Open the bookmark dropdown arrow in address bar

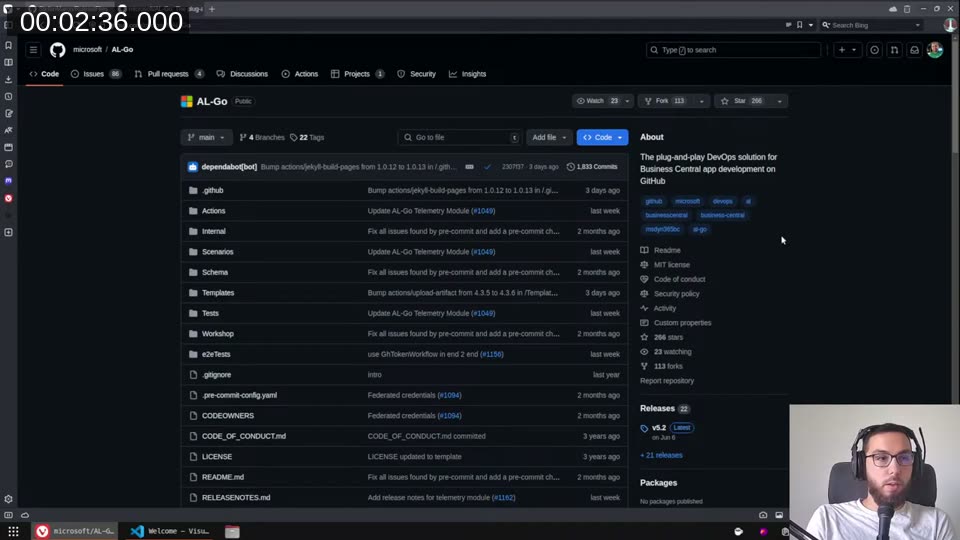tap(811, 25)
